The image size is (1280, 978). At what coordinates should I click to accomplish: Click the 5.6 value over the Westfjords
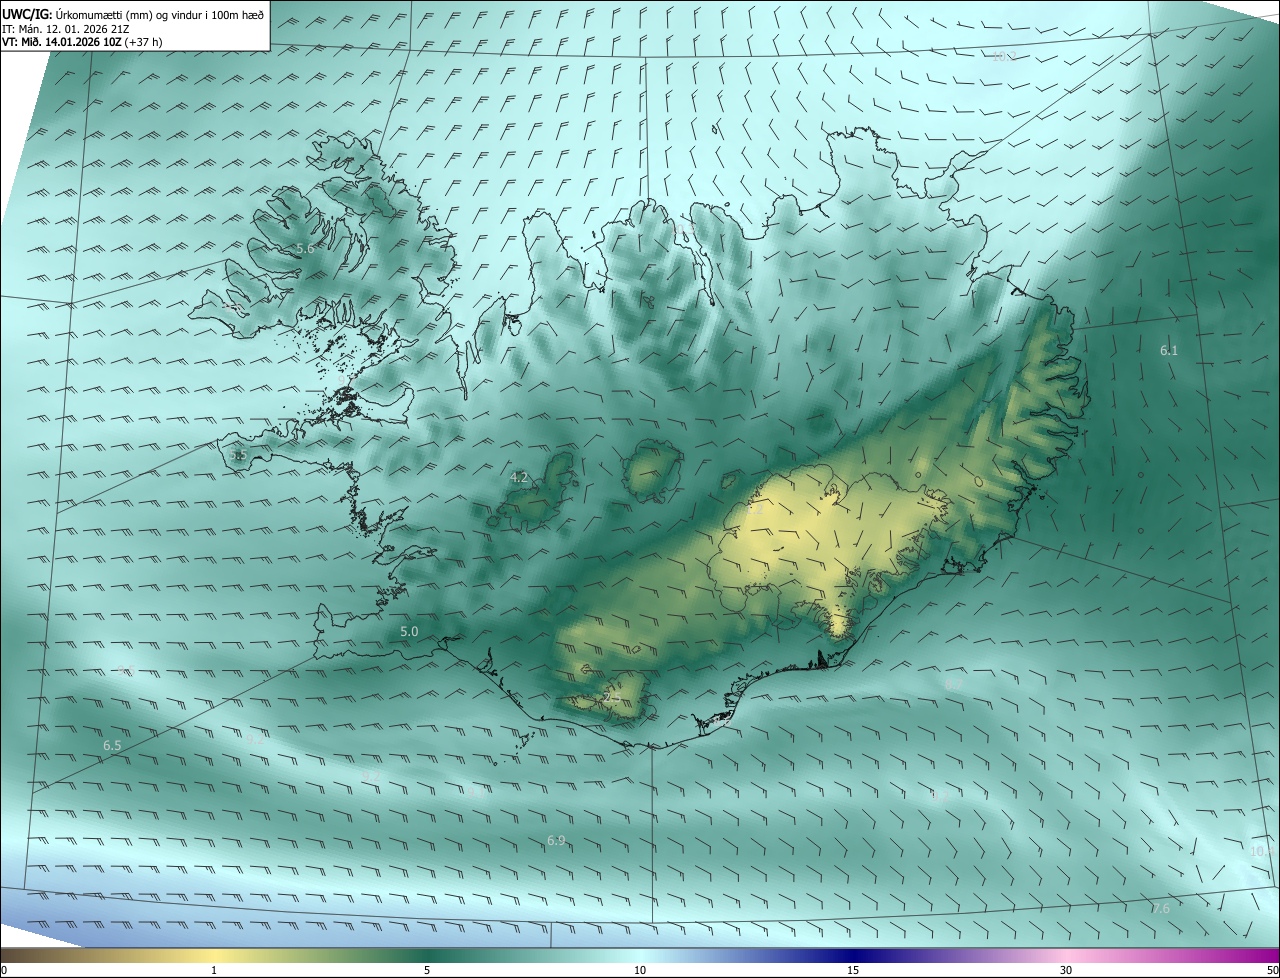click(305, 248)
